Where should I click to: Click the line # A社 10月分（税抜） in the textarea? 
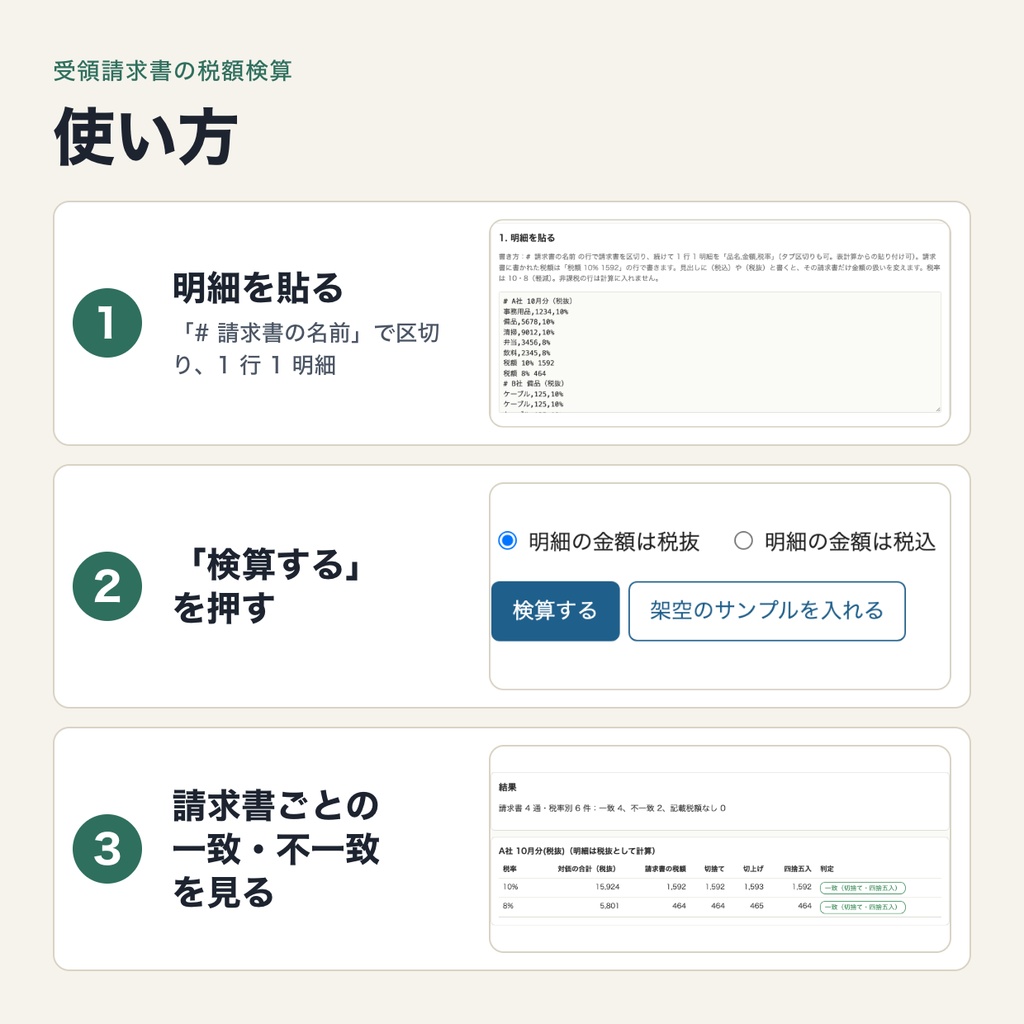tap(537, 301)
